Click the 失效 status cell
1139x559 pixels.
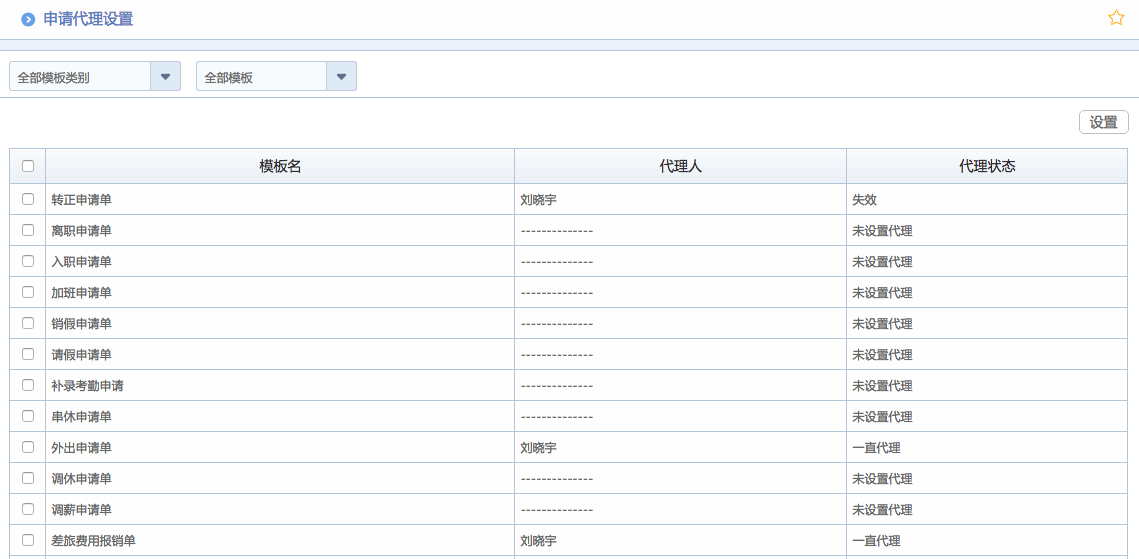[864, 200]
